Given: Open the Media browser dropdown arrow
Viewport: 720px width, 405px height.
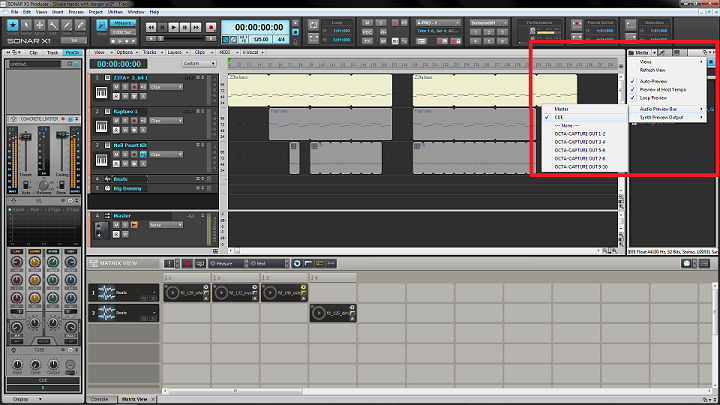Looking at the screenshot, I should click(654, 53).
